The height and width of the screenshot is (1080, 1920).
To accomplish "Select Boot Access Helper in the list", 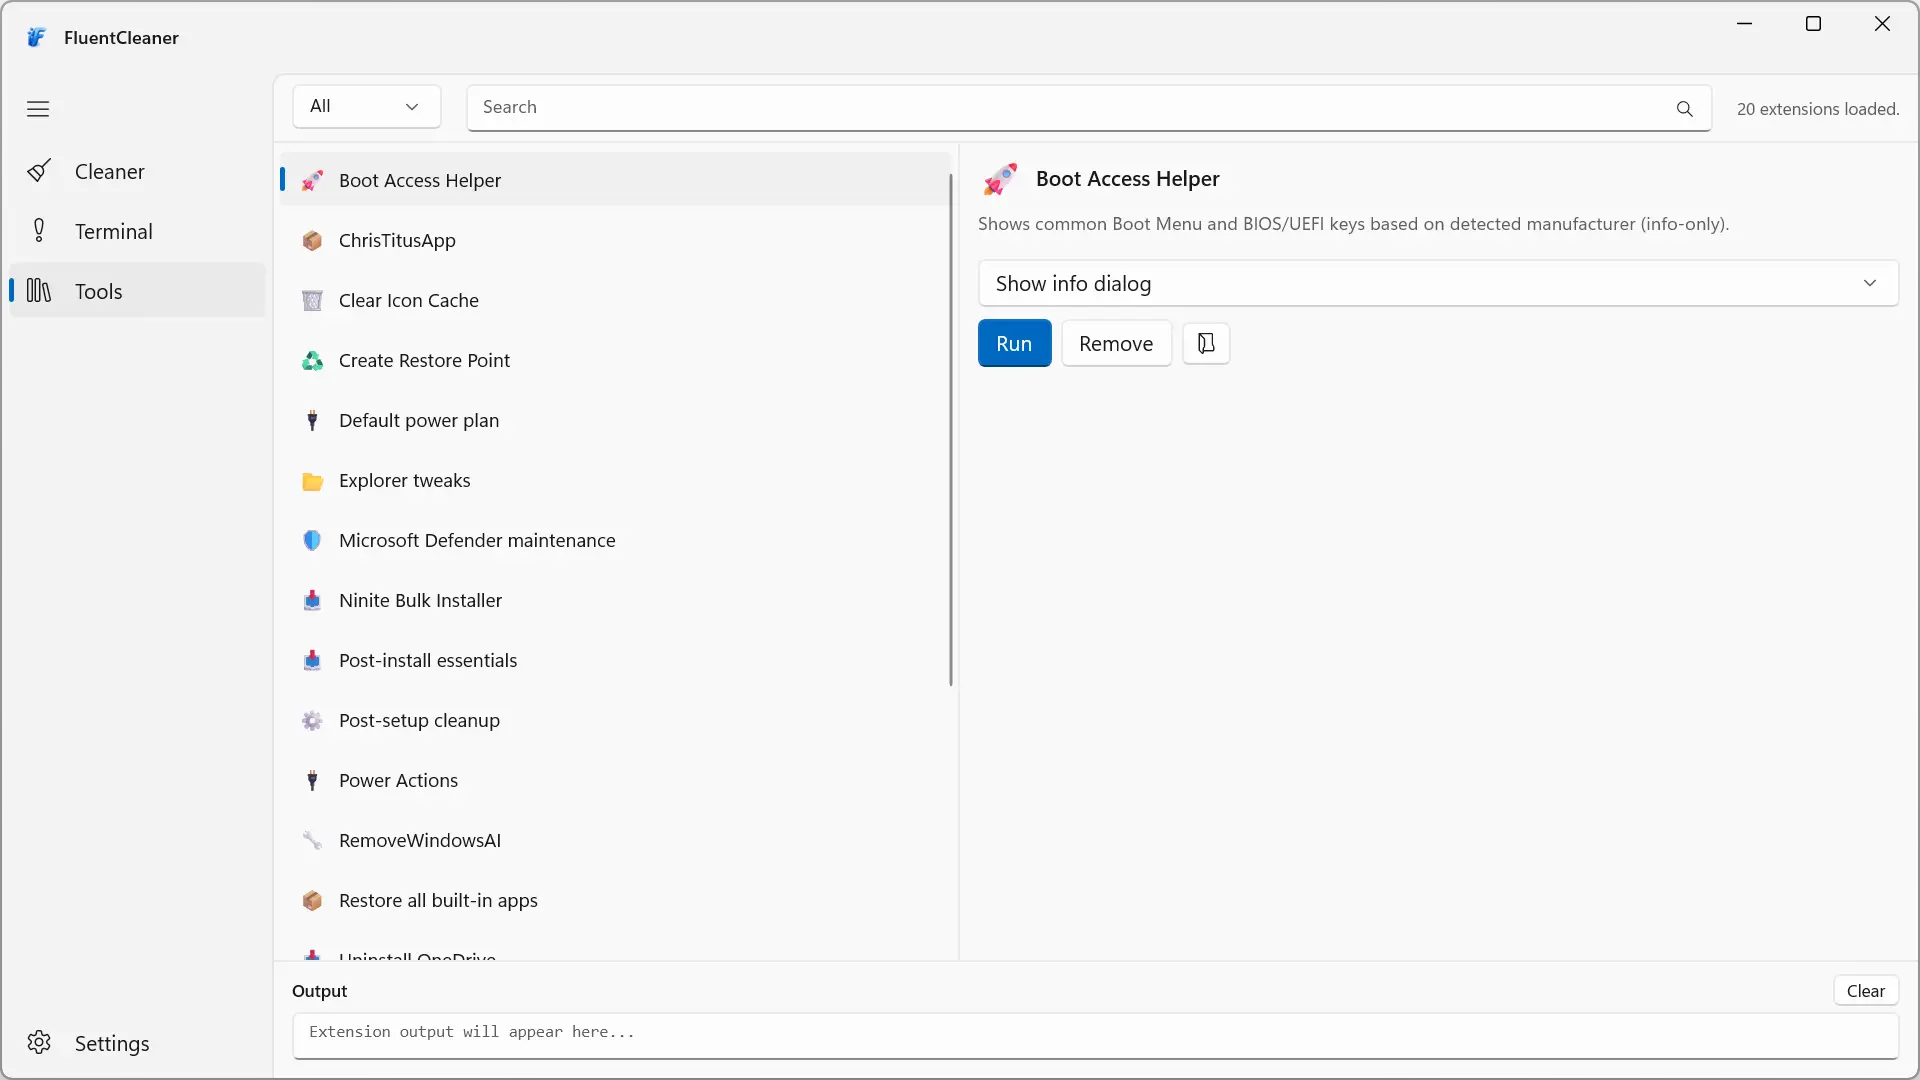I will (x=614, y=180).
